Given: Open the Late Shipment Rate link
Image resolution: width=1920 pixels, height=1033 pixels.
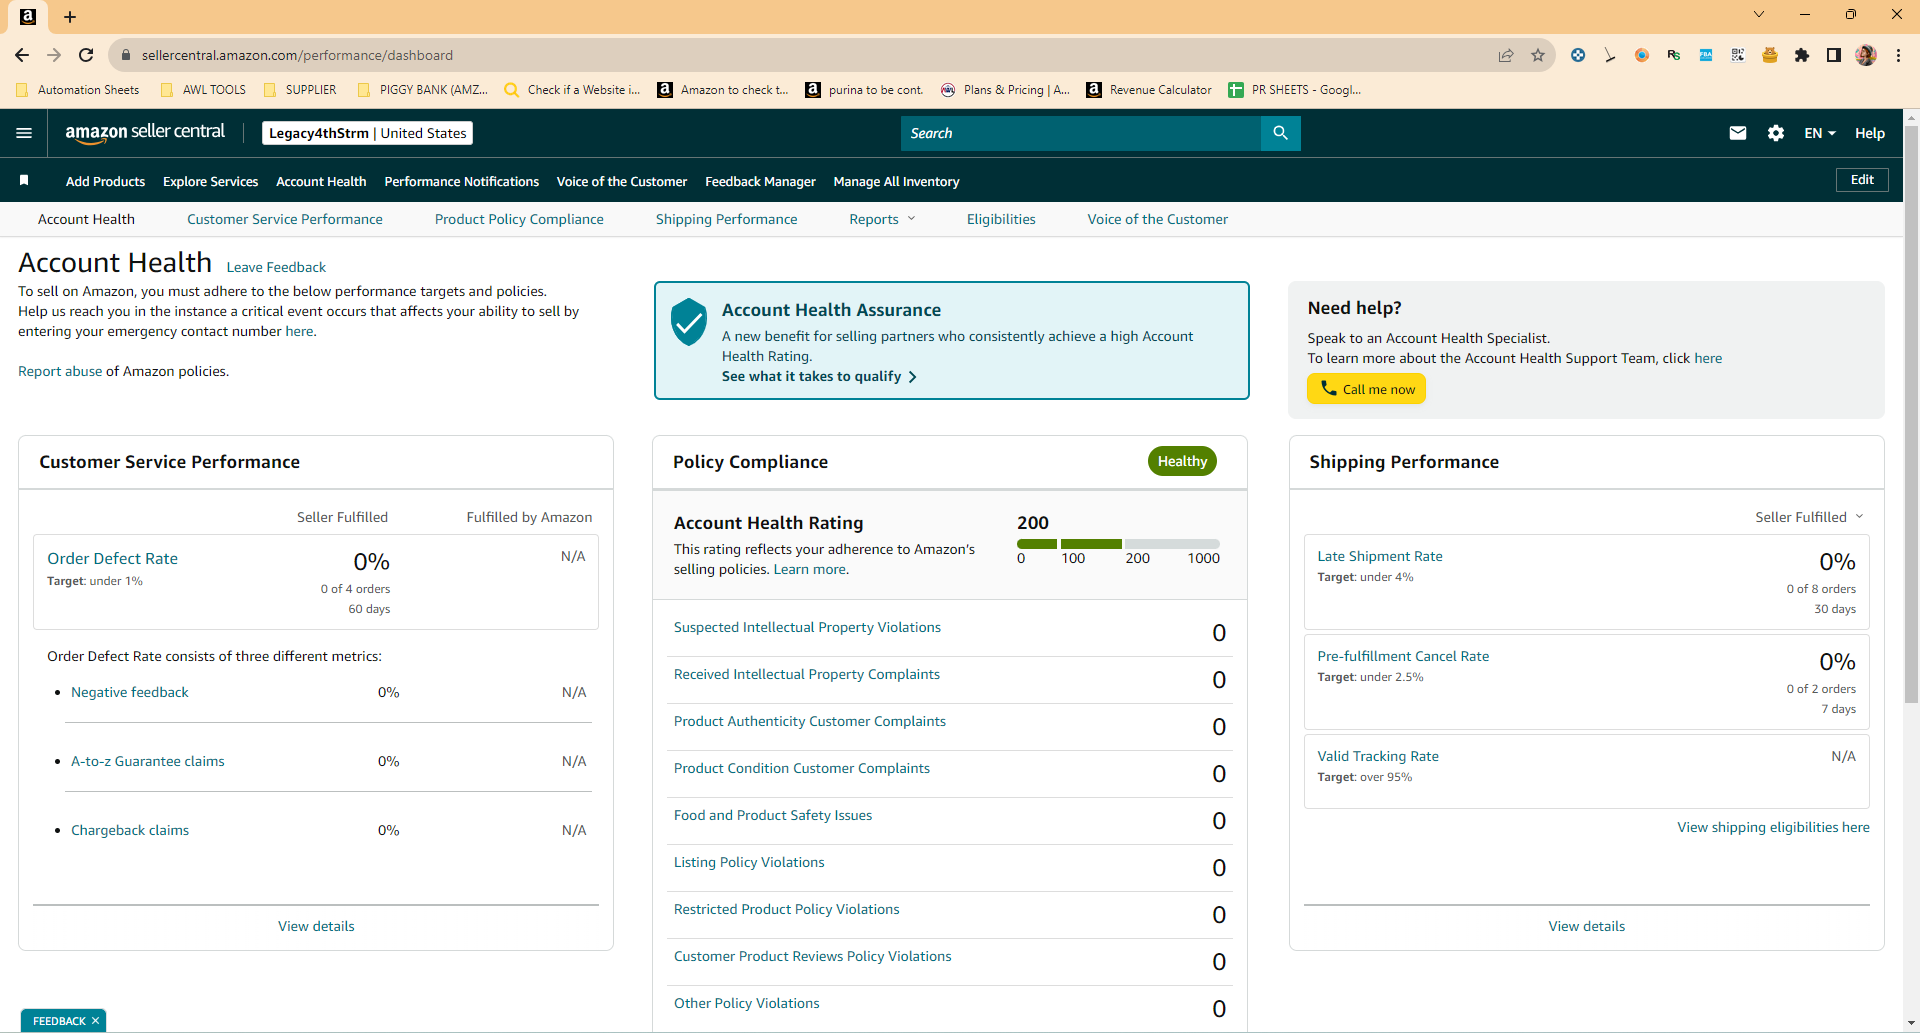Looking at the screenshot, I should 1379,556.
